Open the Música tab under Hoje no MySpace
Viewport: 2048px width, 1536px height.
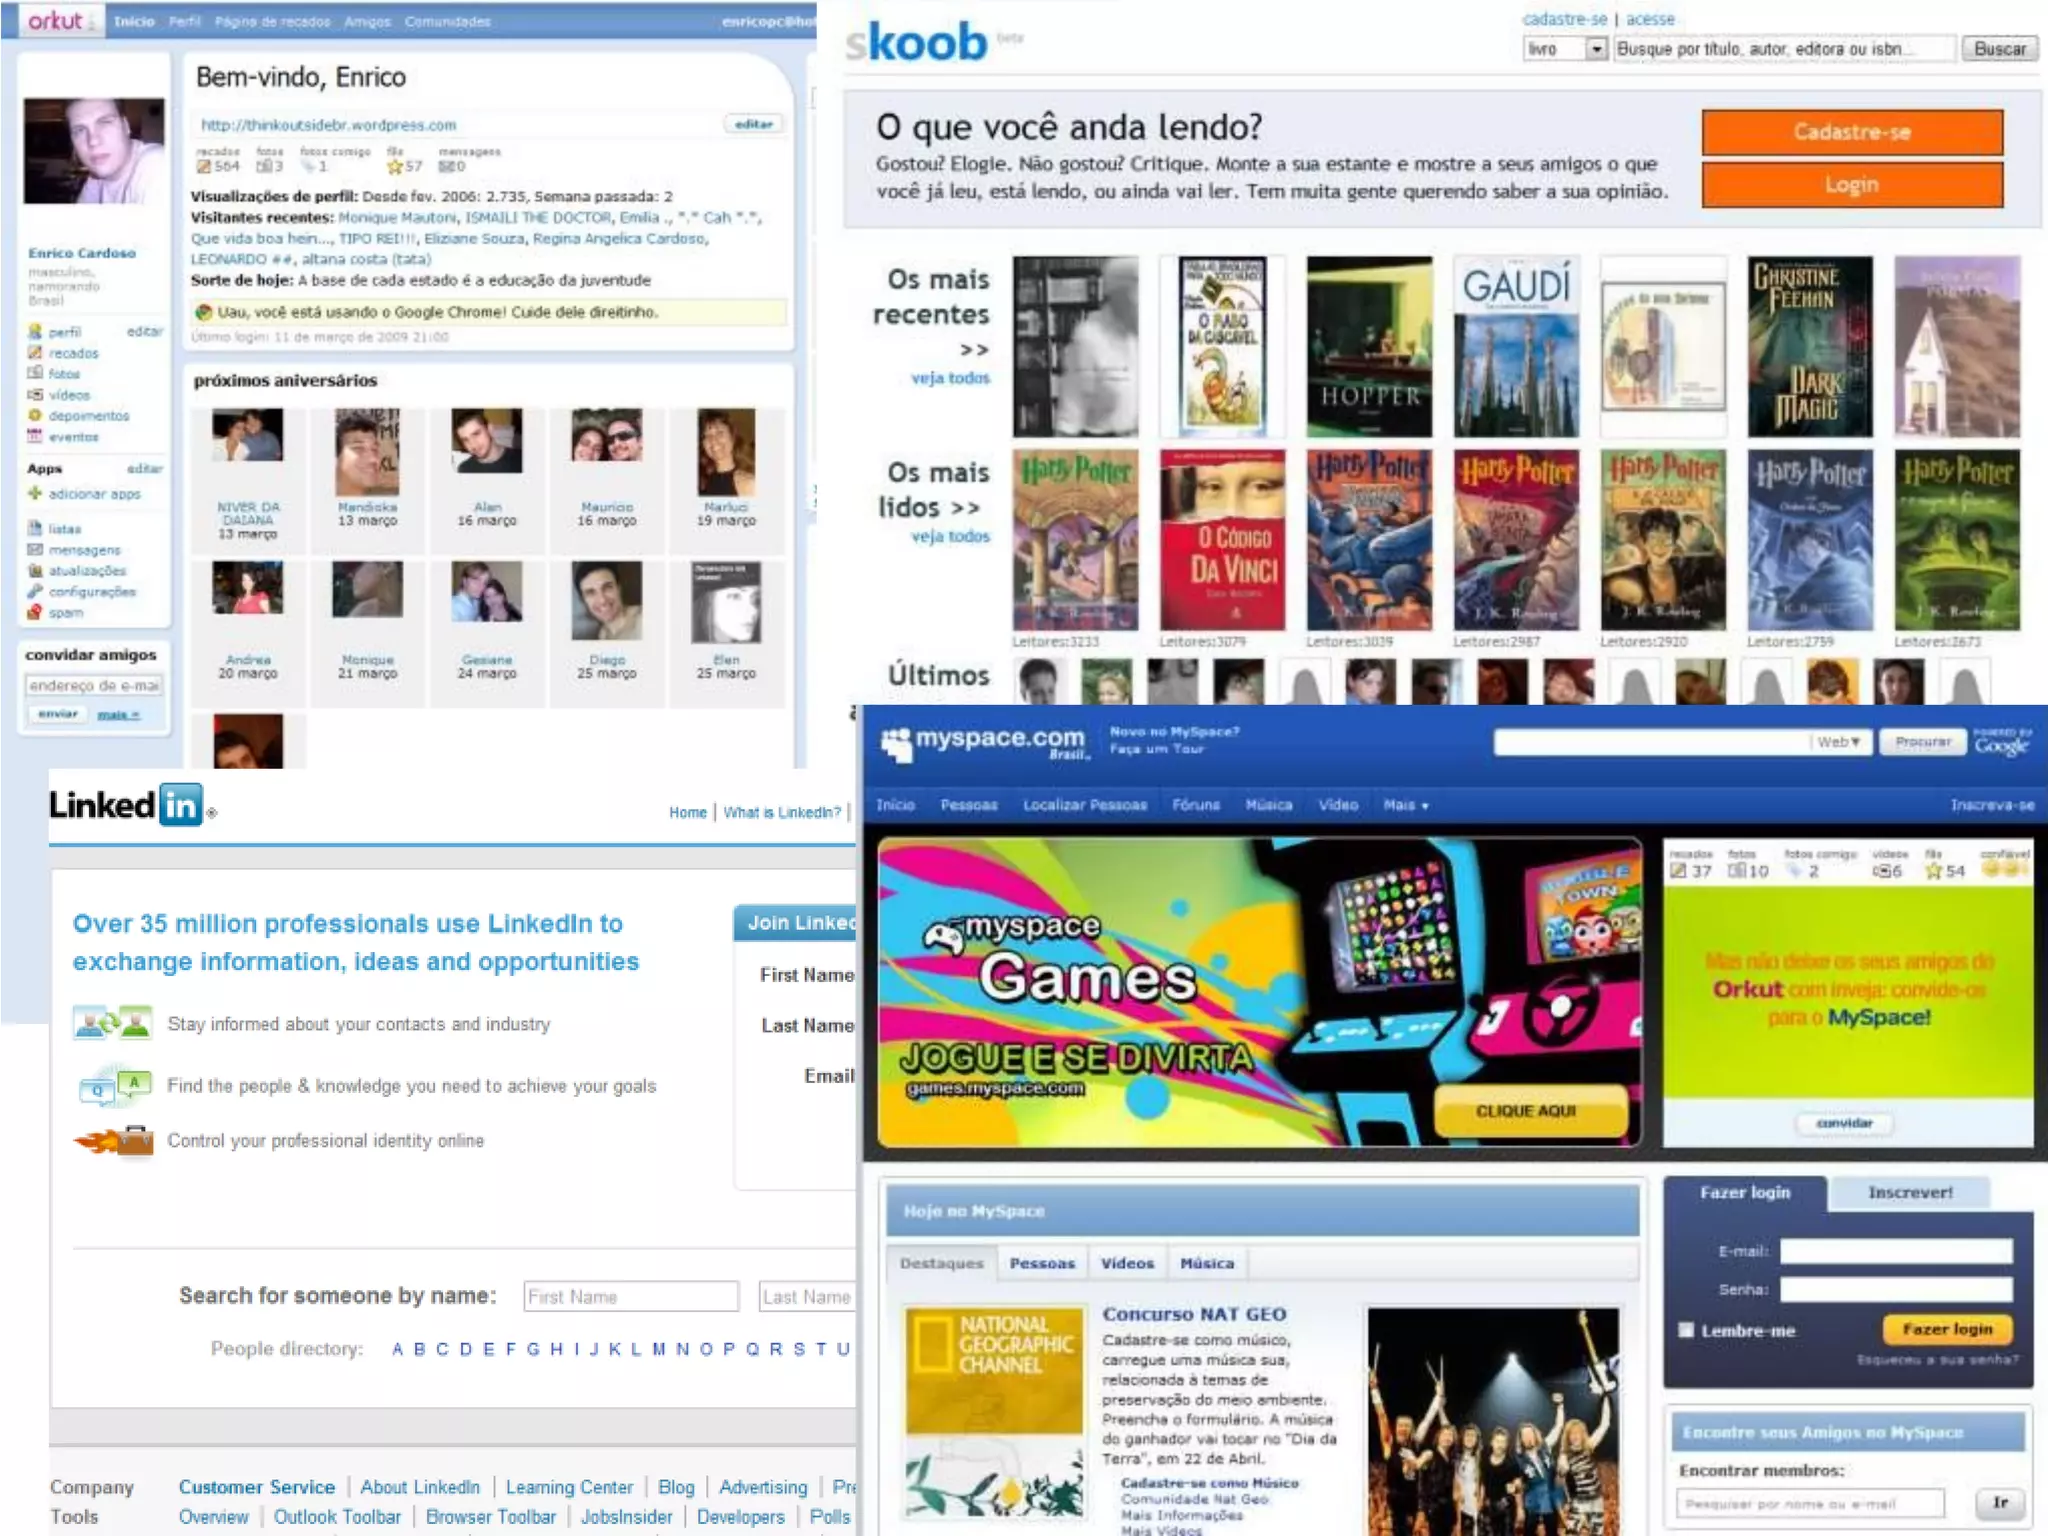tap(1206, 1263)
